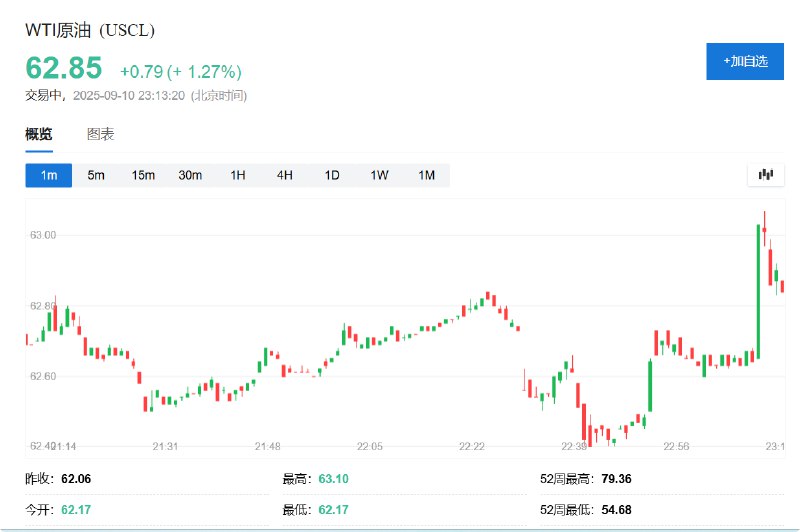Click the timestamp 2025-09-10 23:13:20
800x532 pixels.
129,95
